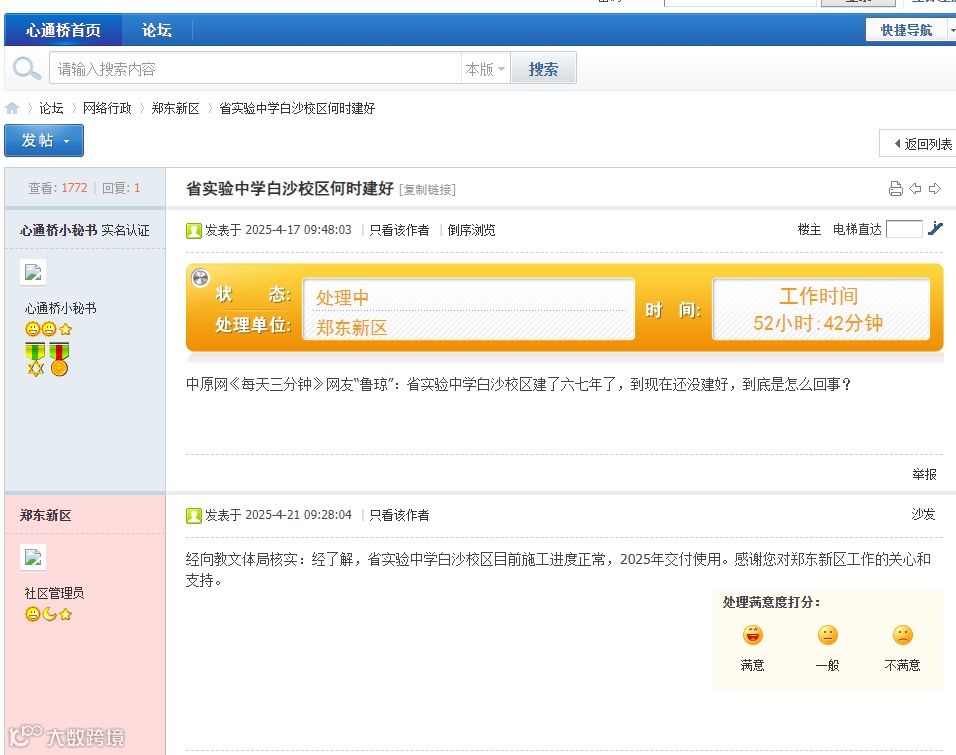956x755 pixels.
Task: Open 论坛 breadcrumb link
Action: pyautogui.click(x=51, y=109)
